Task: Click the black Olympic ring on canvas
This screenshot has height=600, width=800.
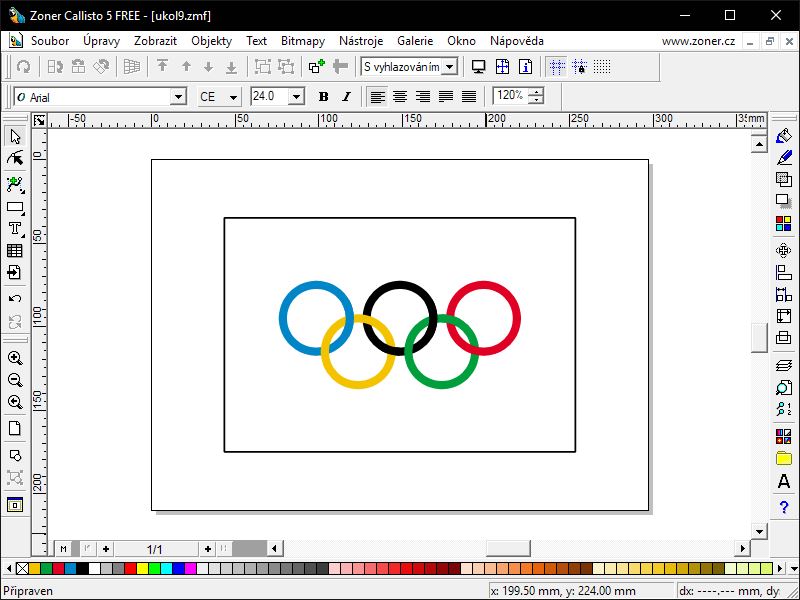Action: click(x=400, y=284)
